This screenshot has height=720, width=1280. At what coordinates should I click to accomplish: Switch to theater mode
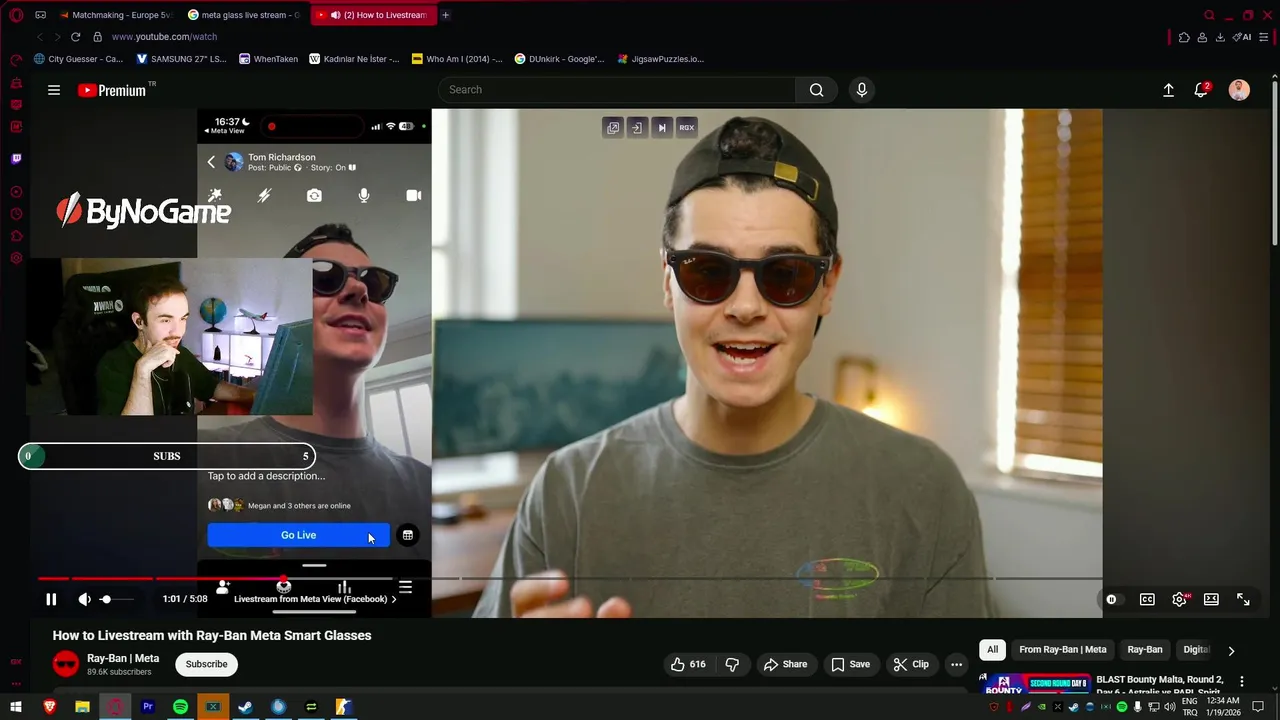coord(1211,599)
